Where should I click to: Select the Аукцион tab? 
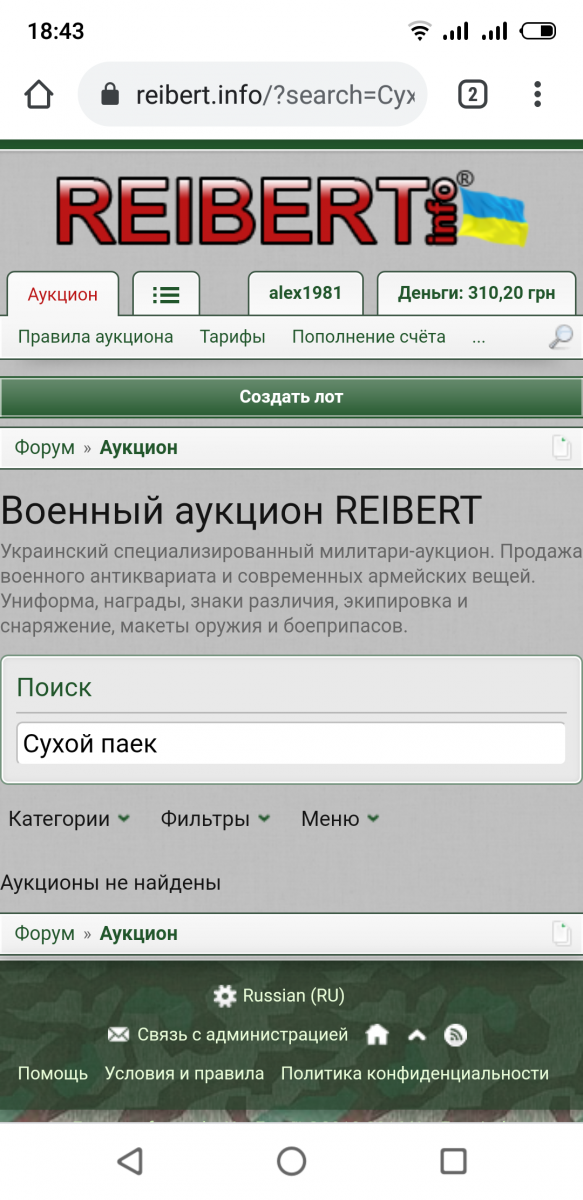click(63, 294)
